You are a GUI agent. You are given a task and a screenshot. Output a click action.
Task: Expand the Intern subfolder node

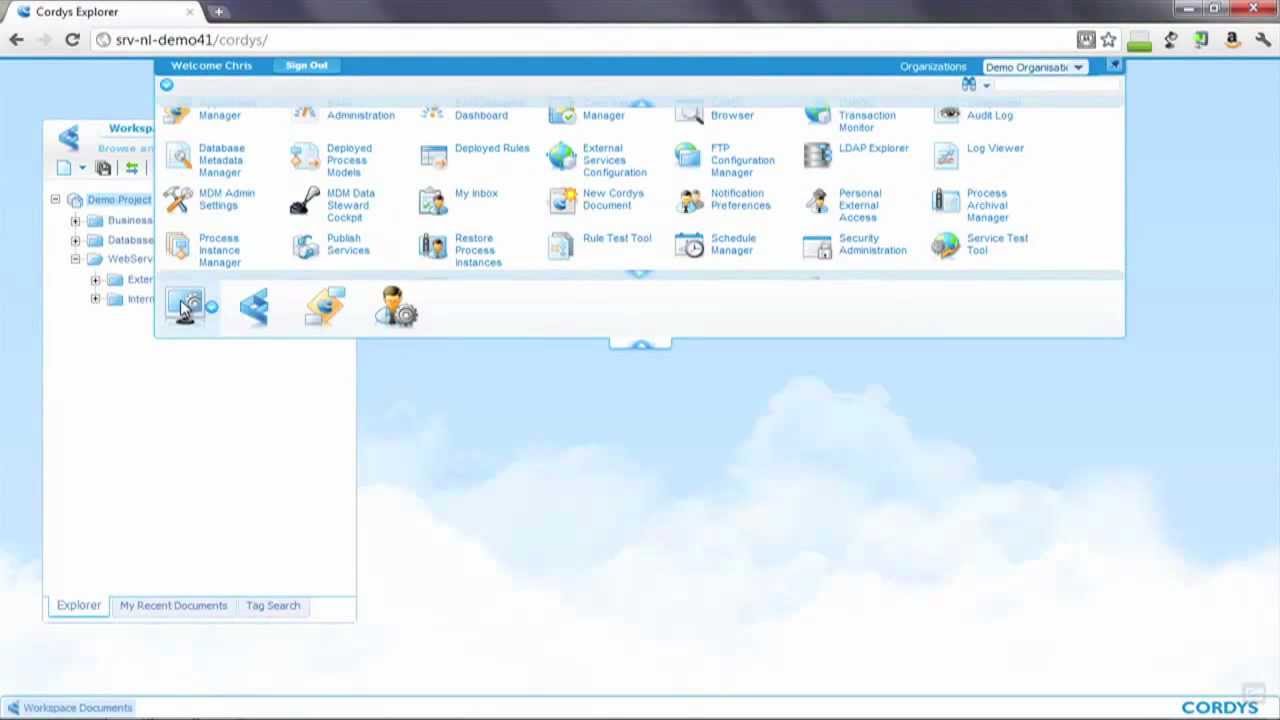point(95,299)
